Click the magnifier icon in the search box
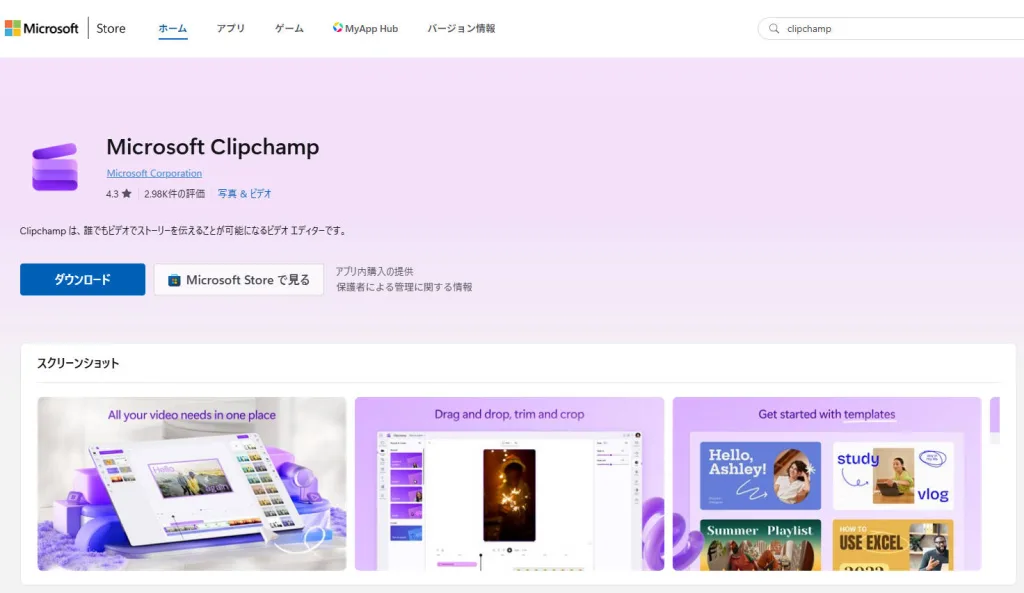 click(x=774, y=28)
